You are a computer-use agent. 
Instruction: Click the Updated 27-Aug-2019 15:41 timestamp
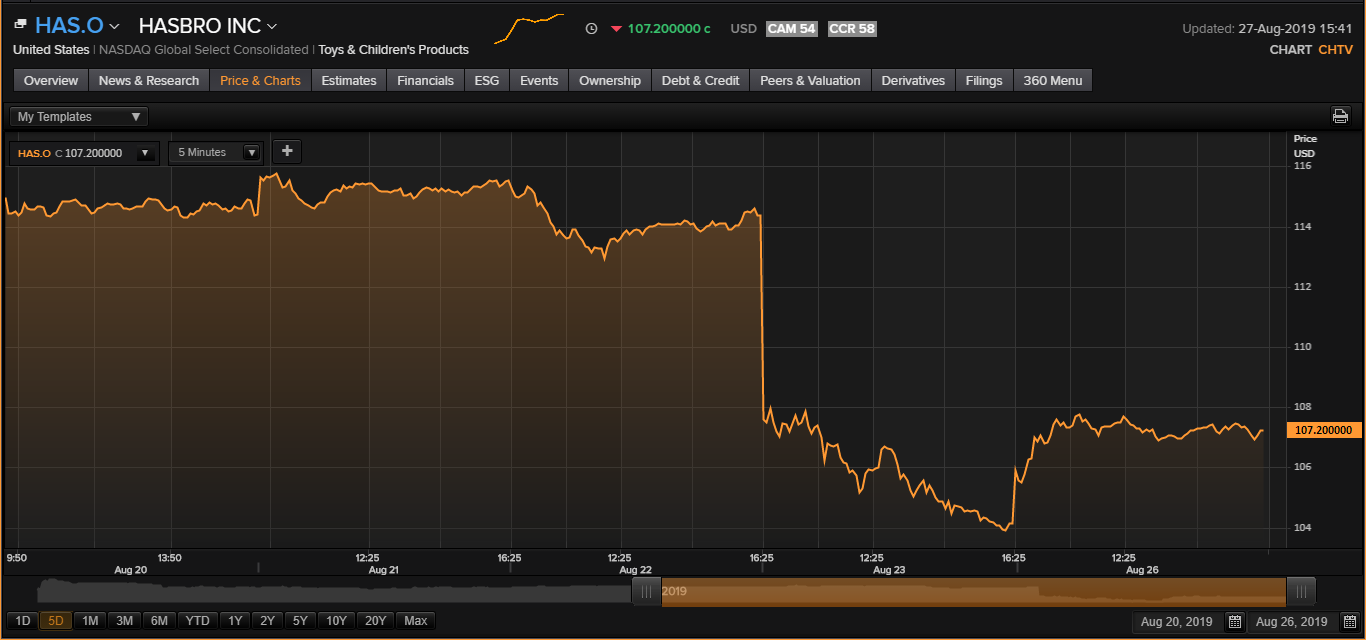1267,29
